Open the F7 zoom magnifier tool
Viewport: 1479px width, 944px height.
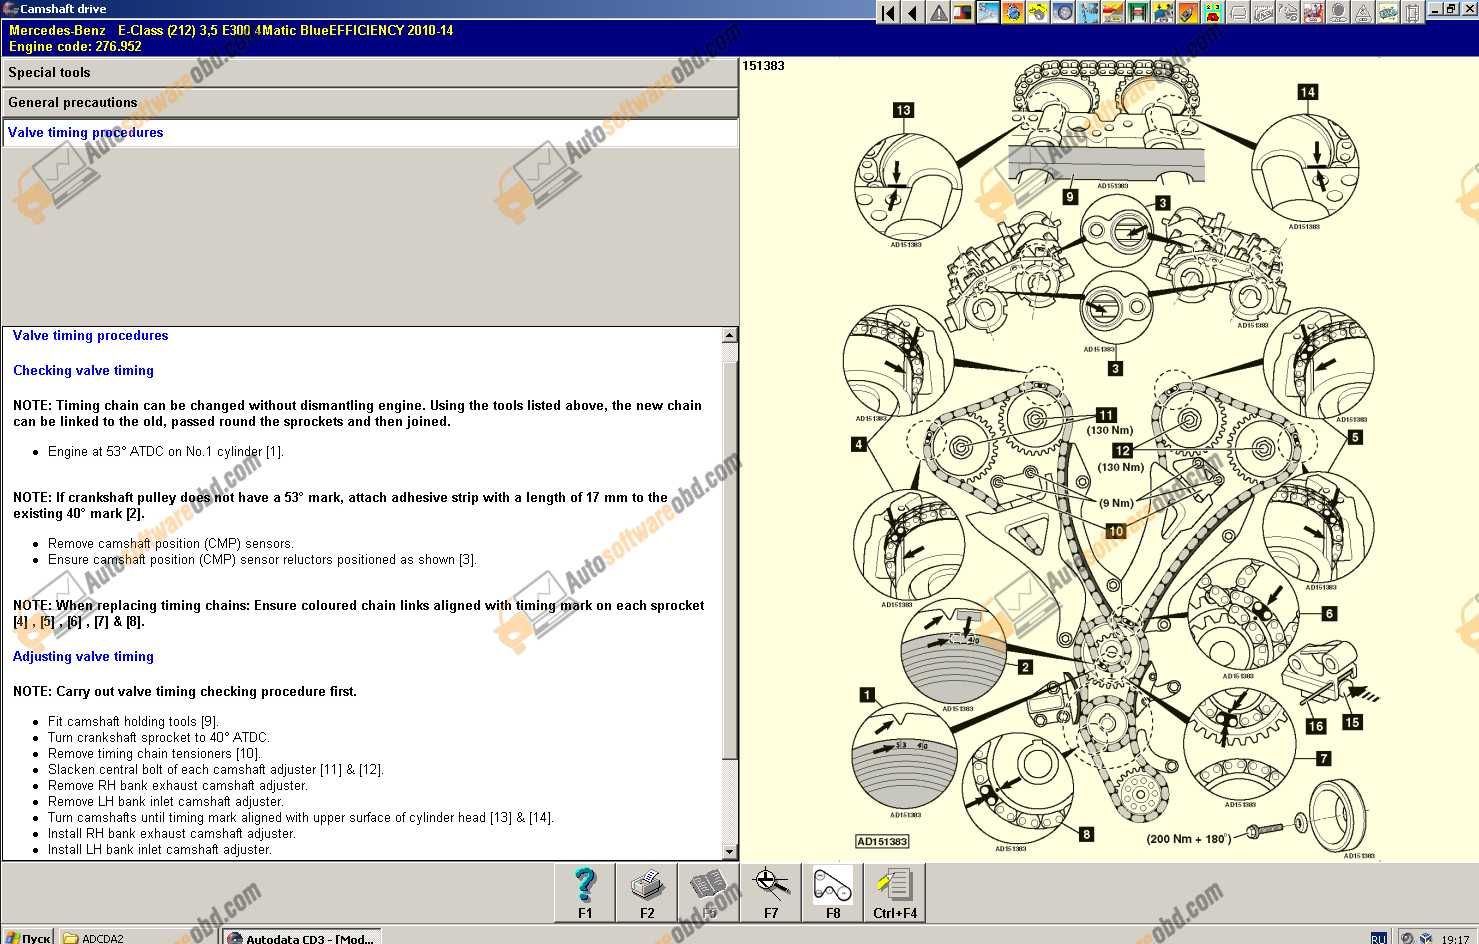(x=771, y=892)
